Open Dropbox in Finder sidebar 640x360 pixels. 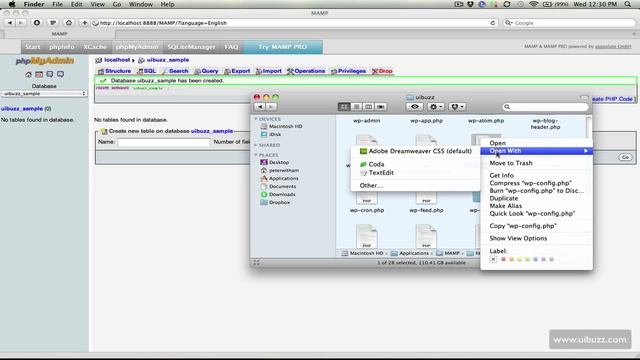(276, 202)
